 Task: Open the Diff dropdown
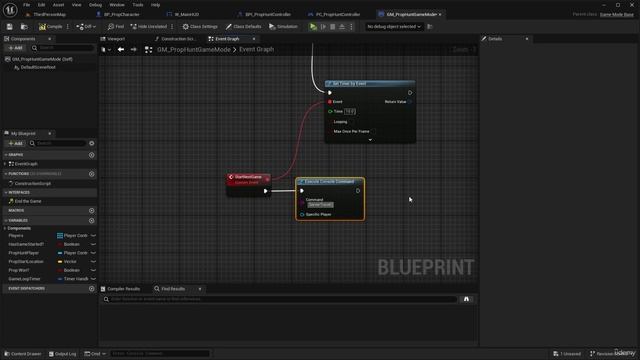(86, 27)
